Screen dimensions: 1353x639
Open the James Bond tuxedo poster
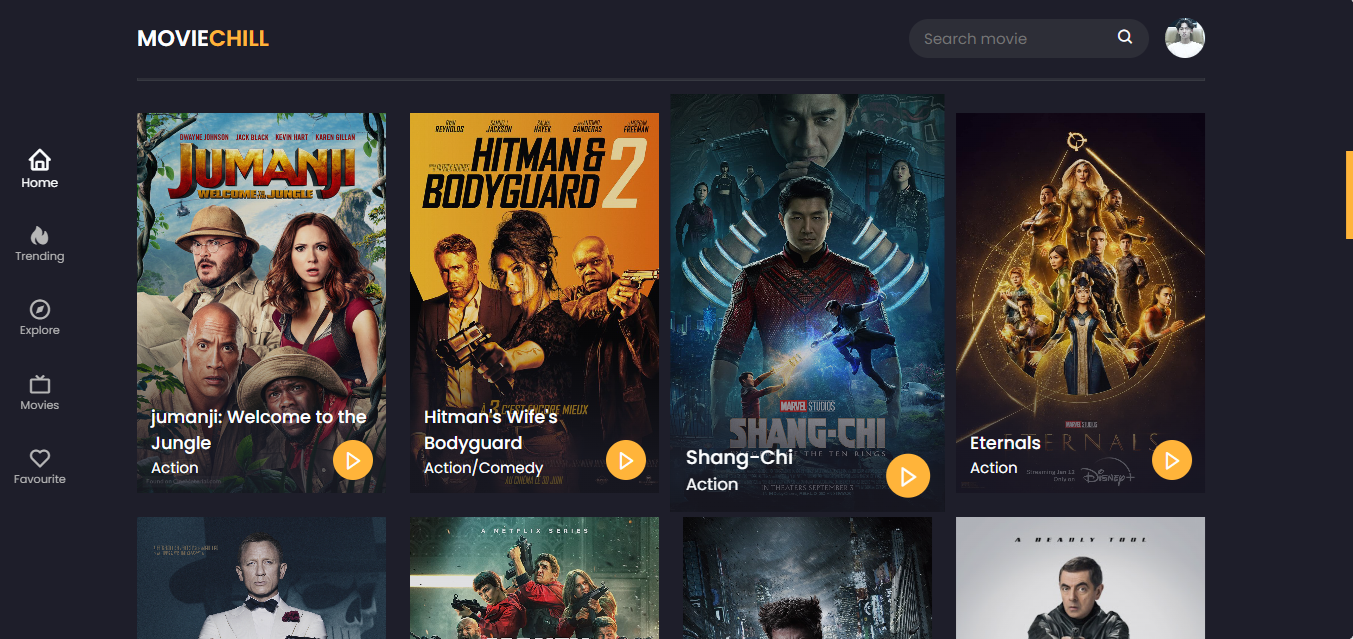pyautogui.click(x=261, y=578)
